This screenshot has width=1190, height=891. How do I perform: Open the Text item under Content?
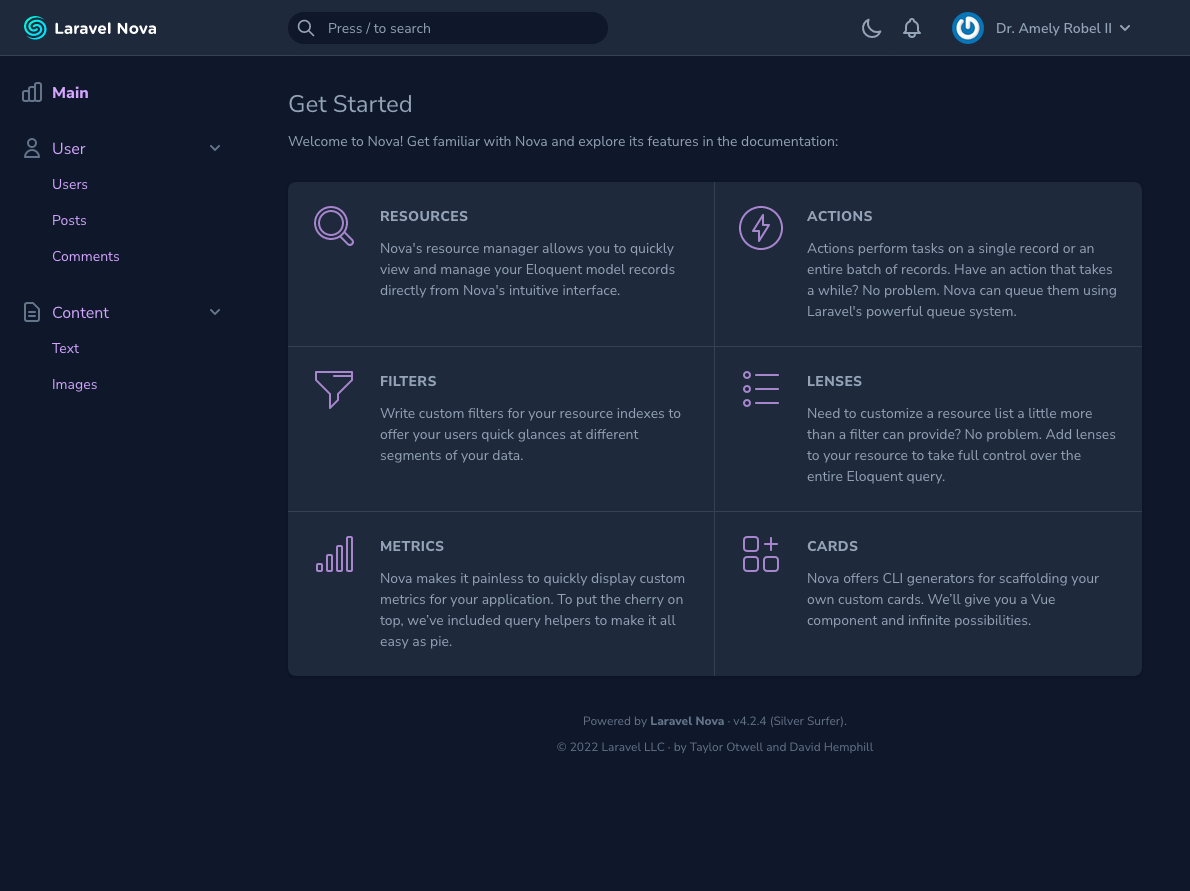click(65, 348)
